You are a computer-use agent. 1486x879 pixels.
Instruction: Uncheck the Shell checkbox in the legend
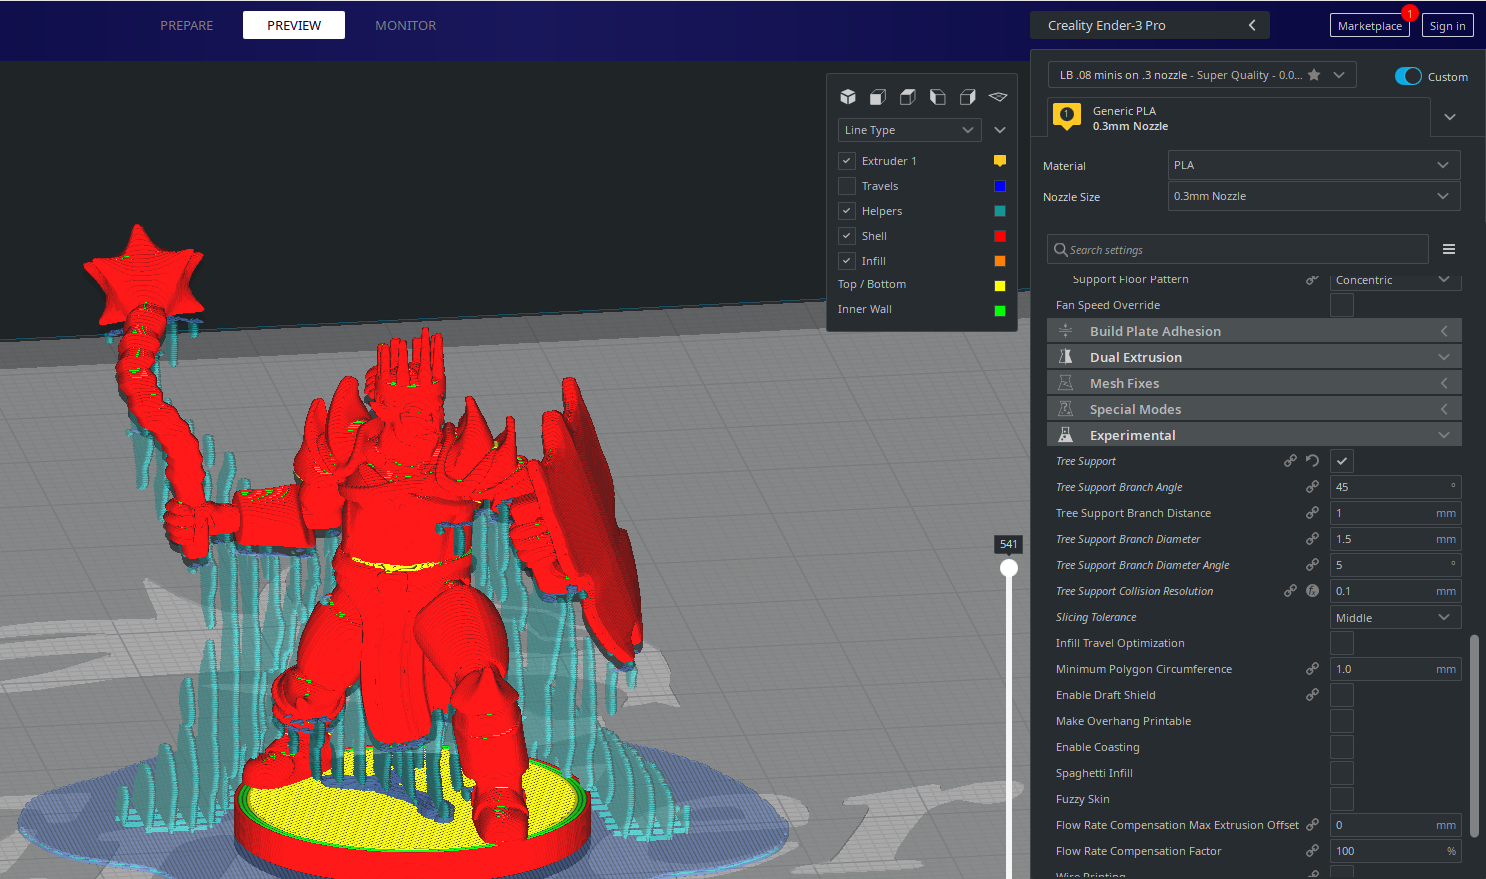point(847,236)
